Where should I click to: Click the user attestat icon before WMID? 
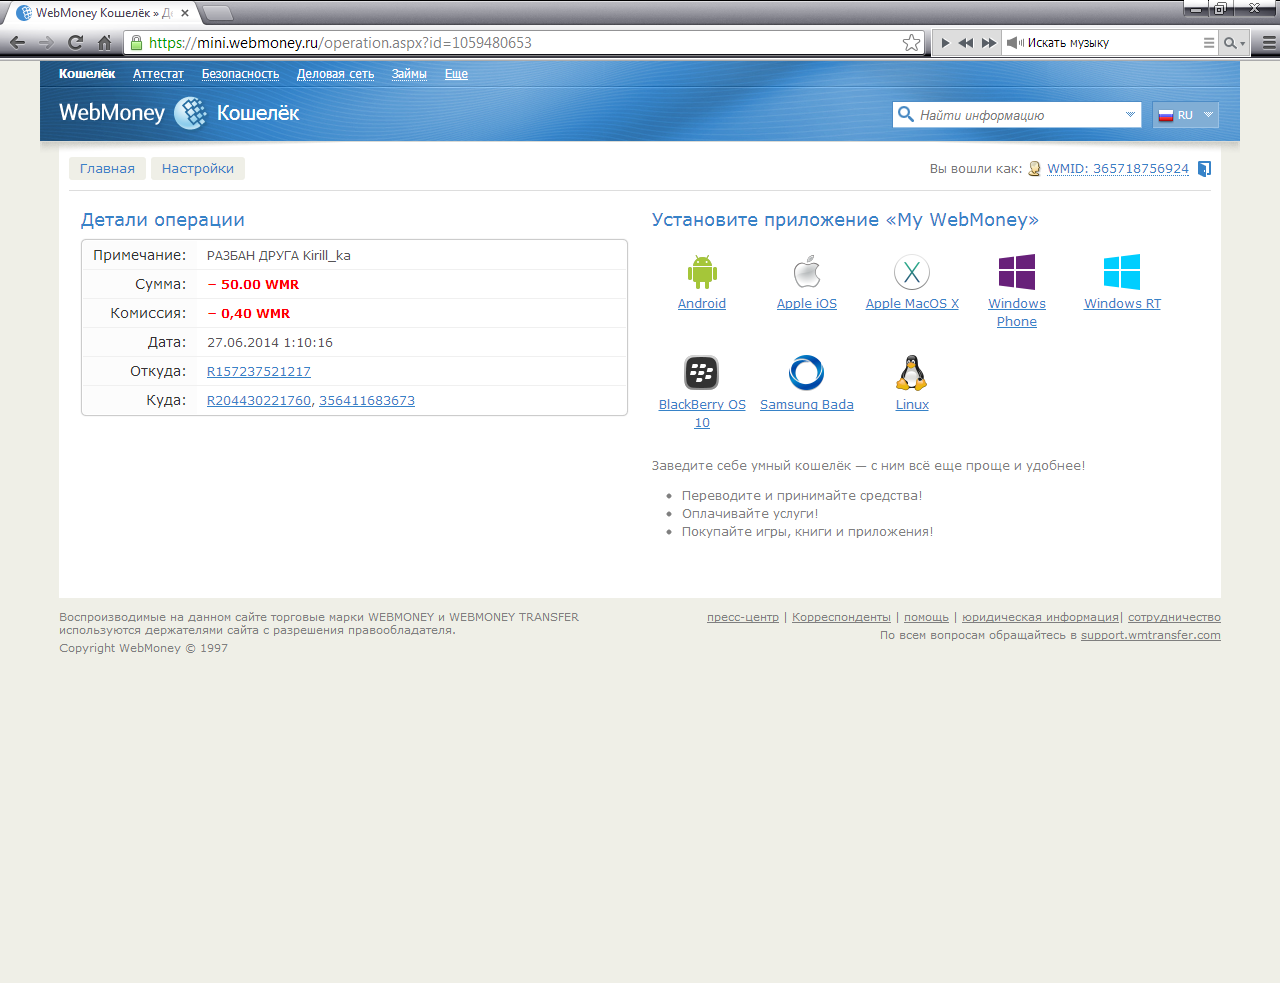(1035, 169)
